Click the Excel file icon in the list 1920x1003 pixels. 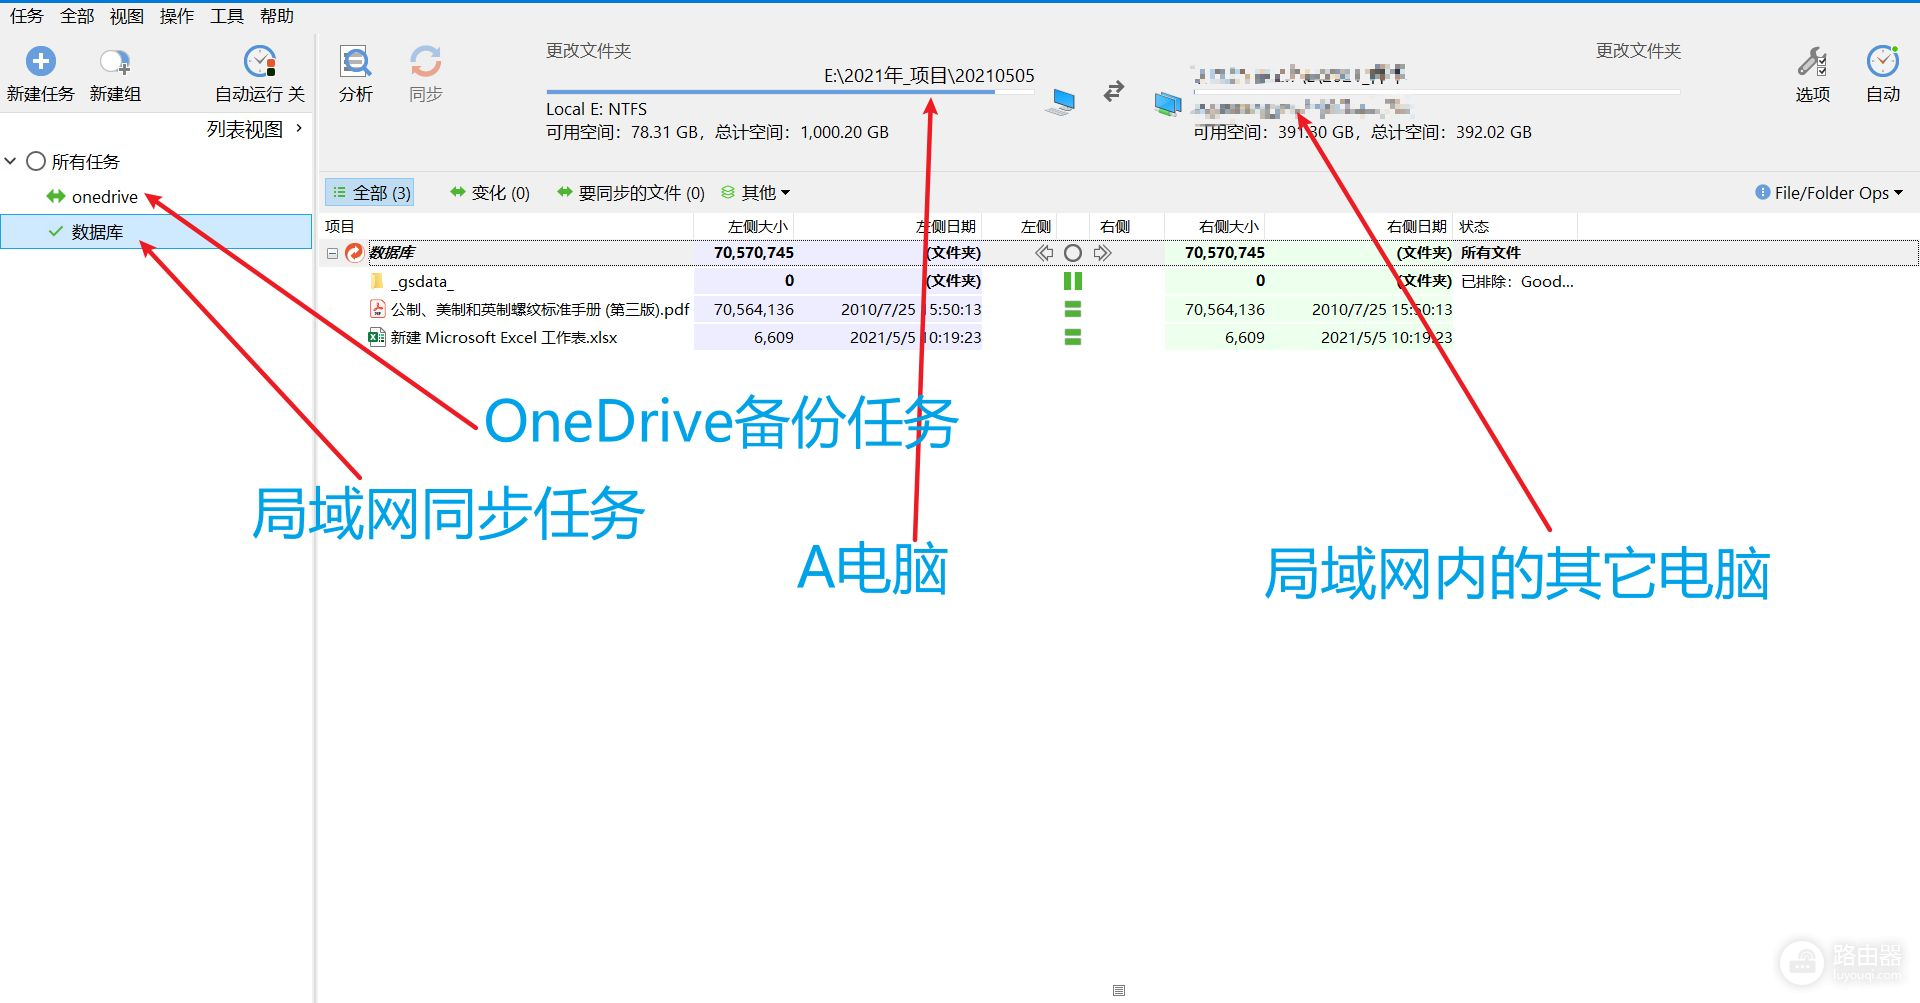click(x=377, y=337)
